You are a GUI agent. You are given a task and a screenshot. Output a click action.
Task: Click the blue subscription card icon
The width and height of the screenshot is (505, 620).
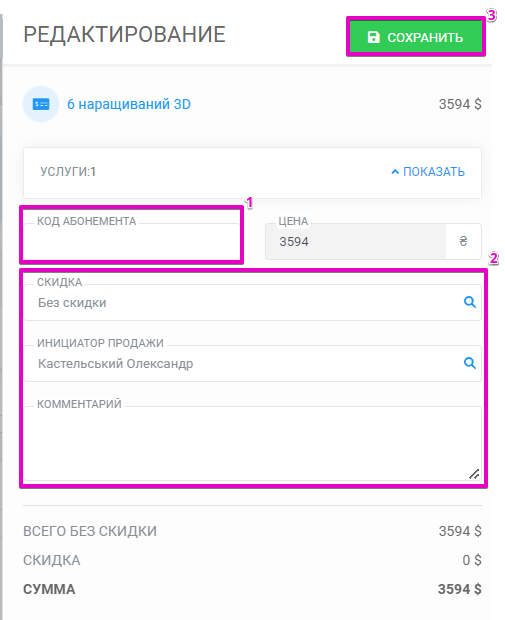(x=41, y=104)
